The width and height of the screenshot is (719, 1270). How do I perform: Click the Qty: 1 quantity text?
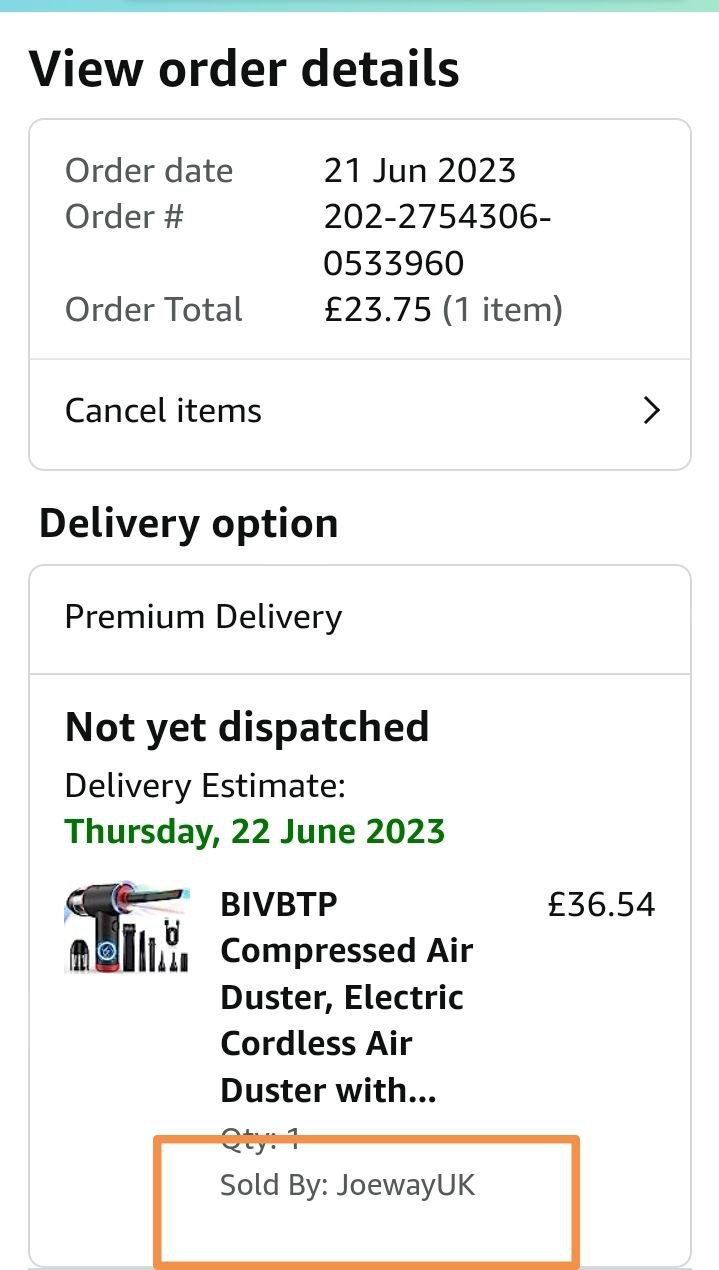(x=260, y=1137)
